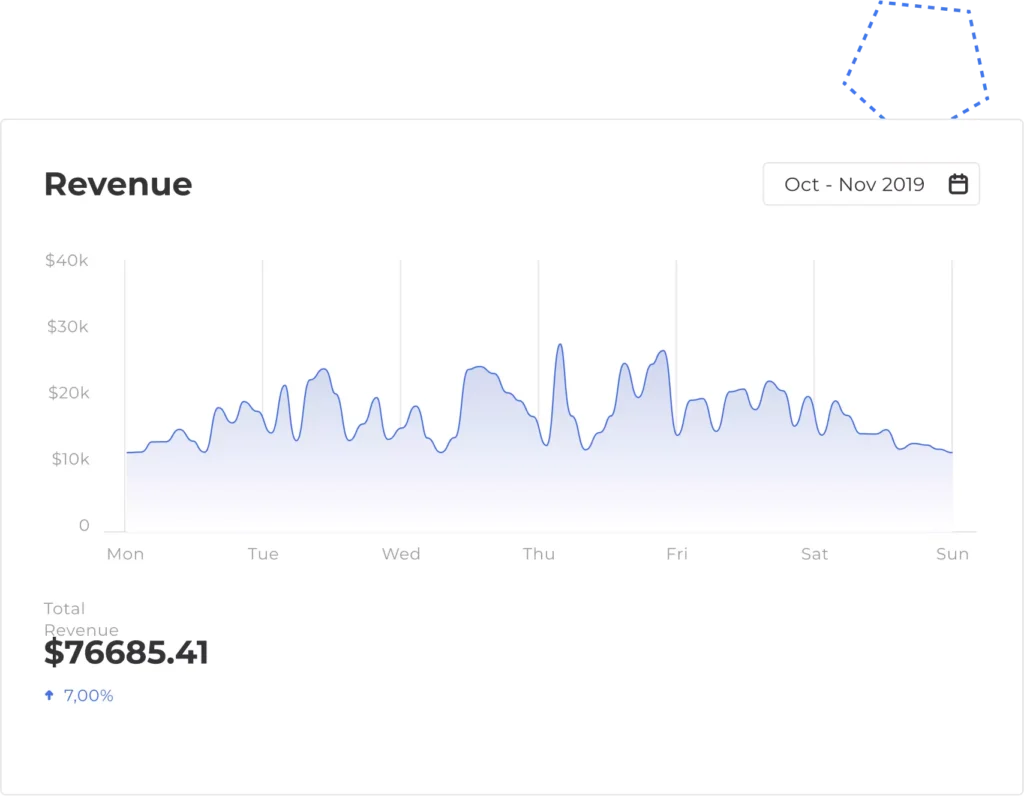Viewport: 1024px width, 797px height.
Task: Click the Total Revenue caption text
Action: click(x=80, y=618)
